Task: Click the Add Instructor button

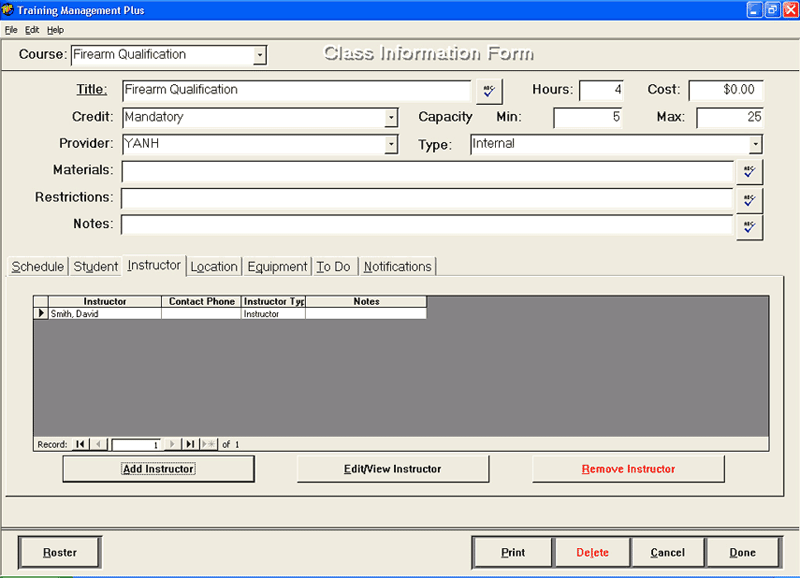Action: (158, 468)
